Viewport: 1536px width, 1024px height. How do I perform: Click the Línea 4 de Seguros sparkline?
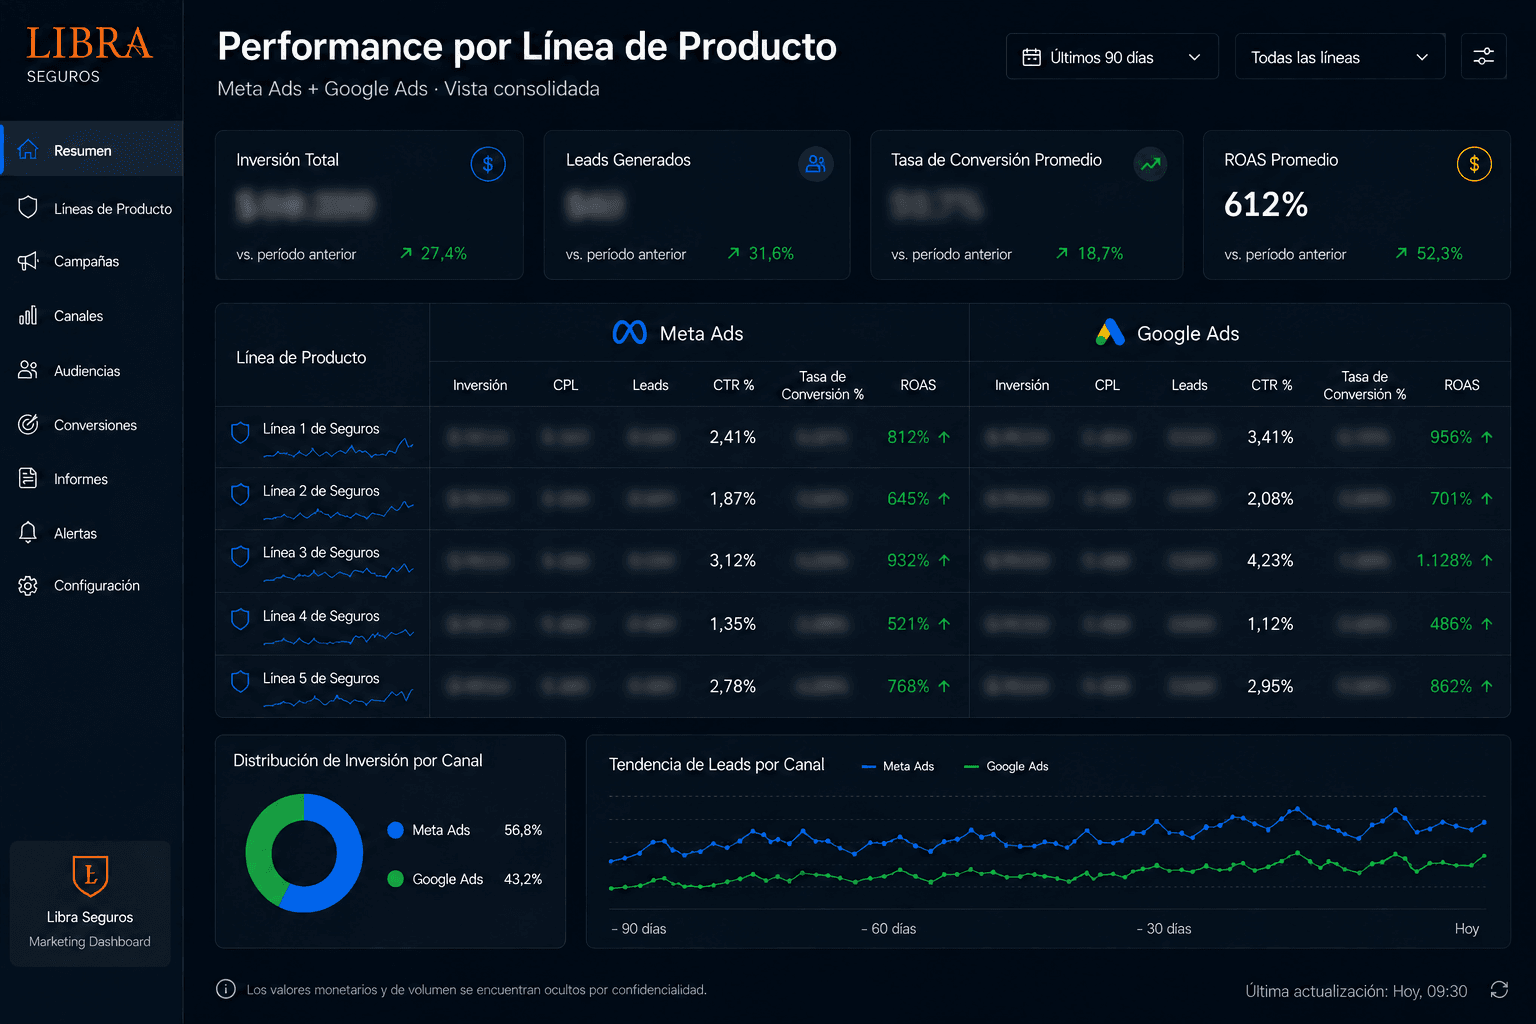coord(338,637)
